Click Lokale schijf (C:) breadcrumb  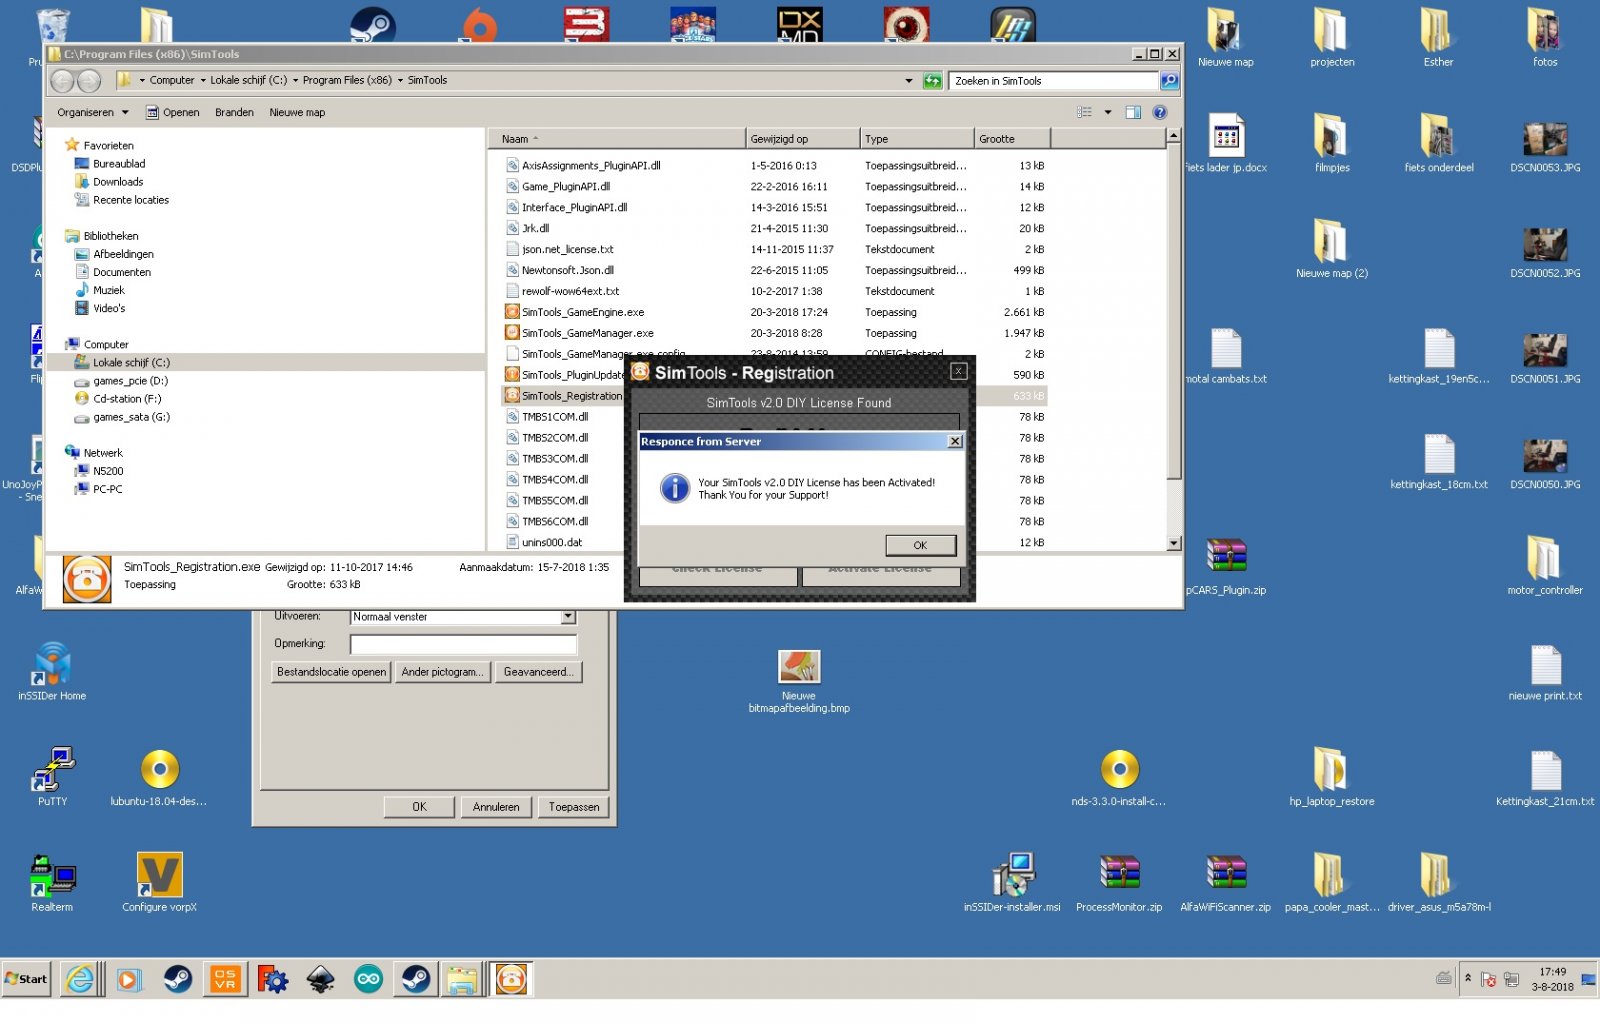tap(248, 80)
